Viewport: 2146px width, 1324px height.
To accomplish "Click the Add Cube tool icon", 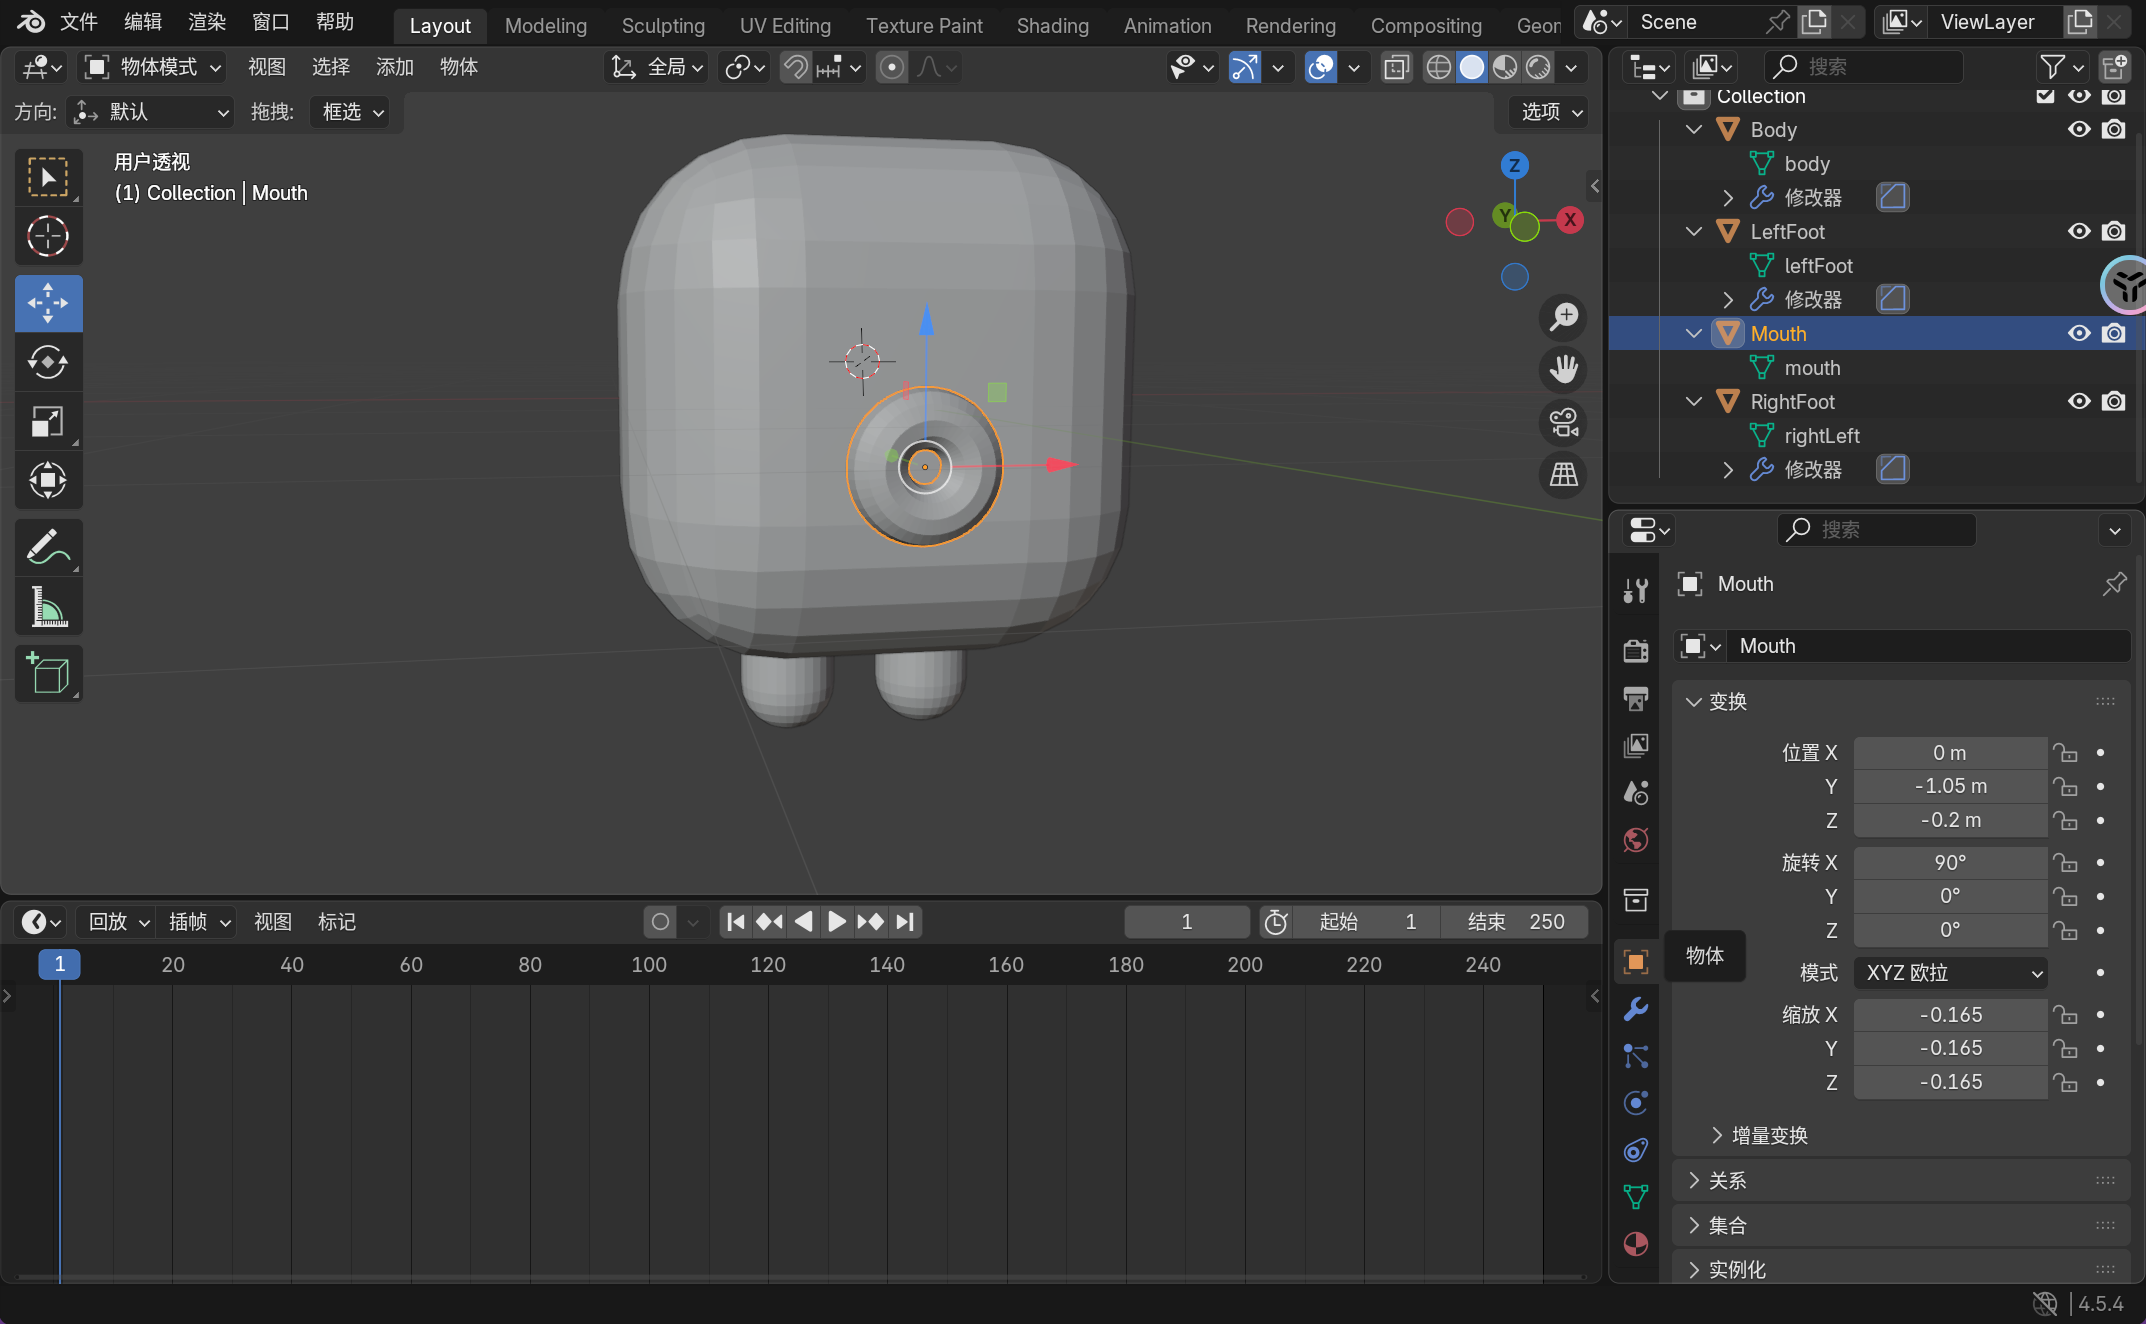I will pos(48,673).
